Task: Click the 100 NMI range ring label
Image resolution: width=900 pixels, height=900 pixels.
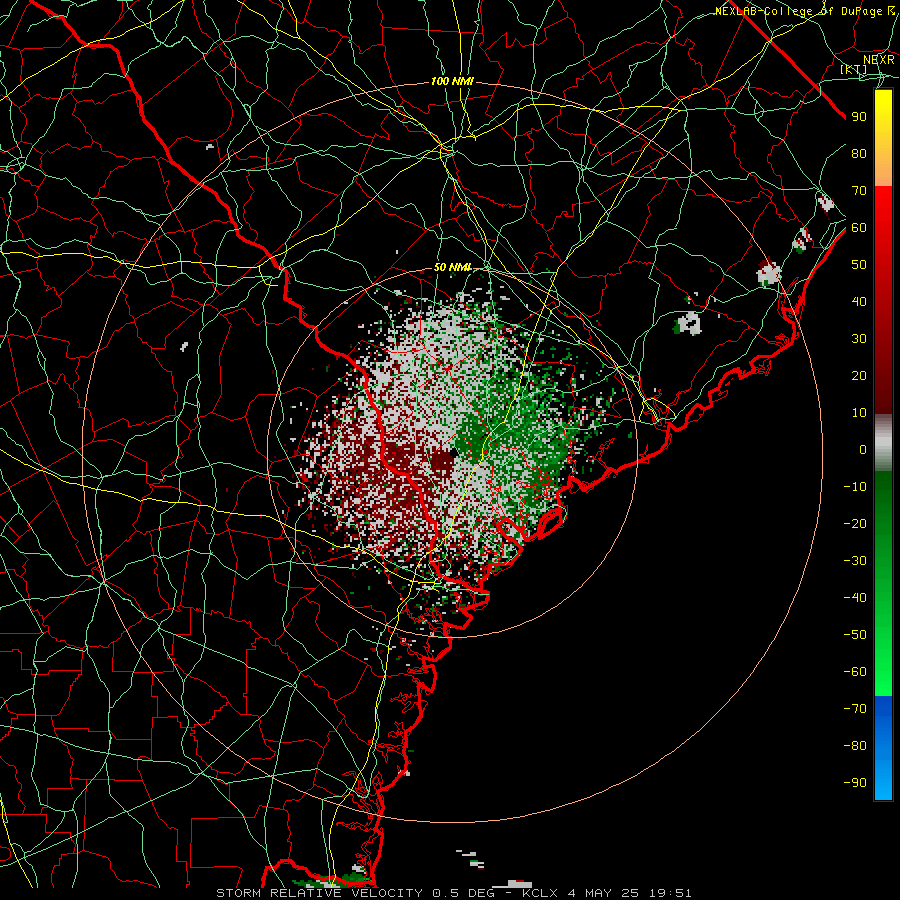Action: point(452,82)
